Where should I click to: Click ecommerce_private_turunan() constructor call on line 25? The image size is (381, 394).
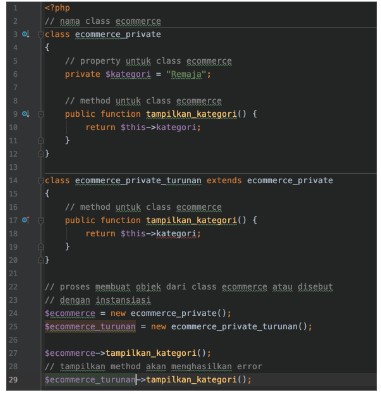tap(239, 326)
